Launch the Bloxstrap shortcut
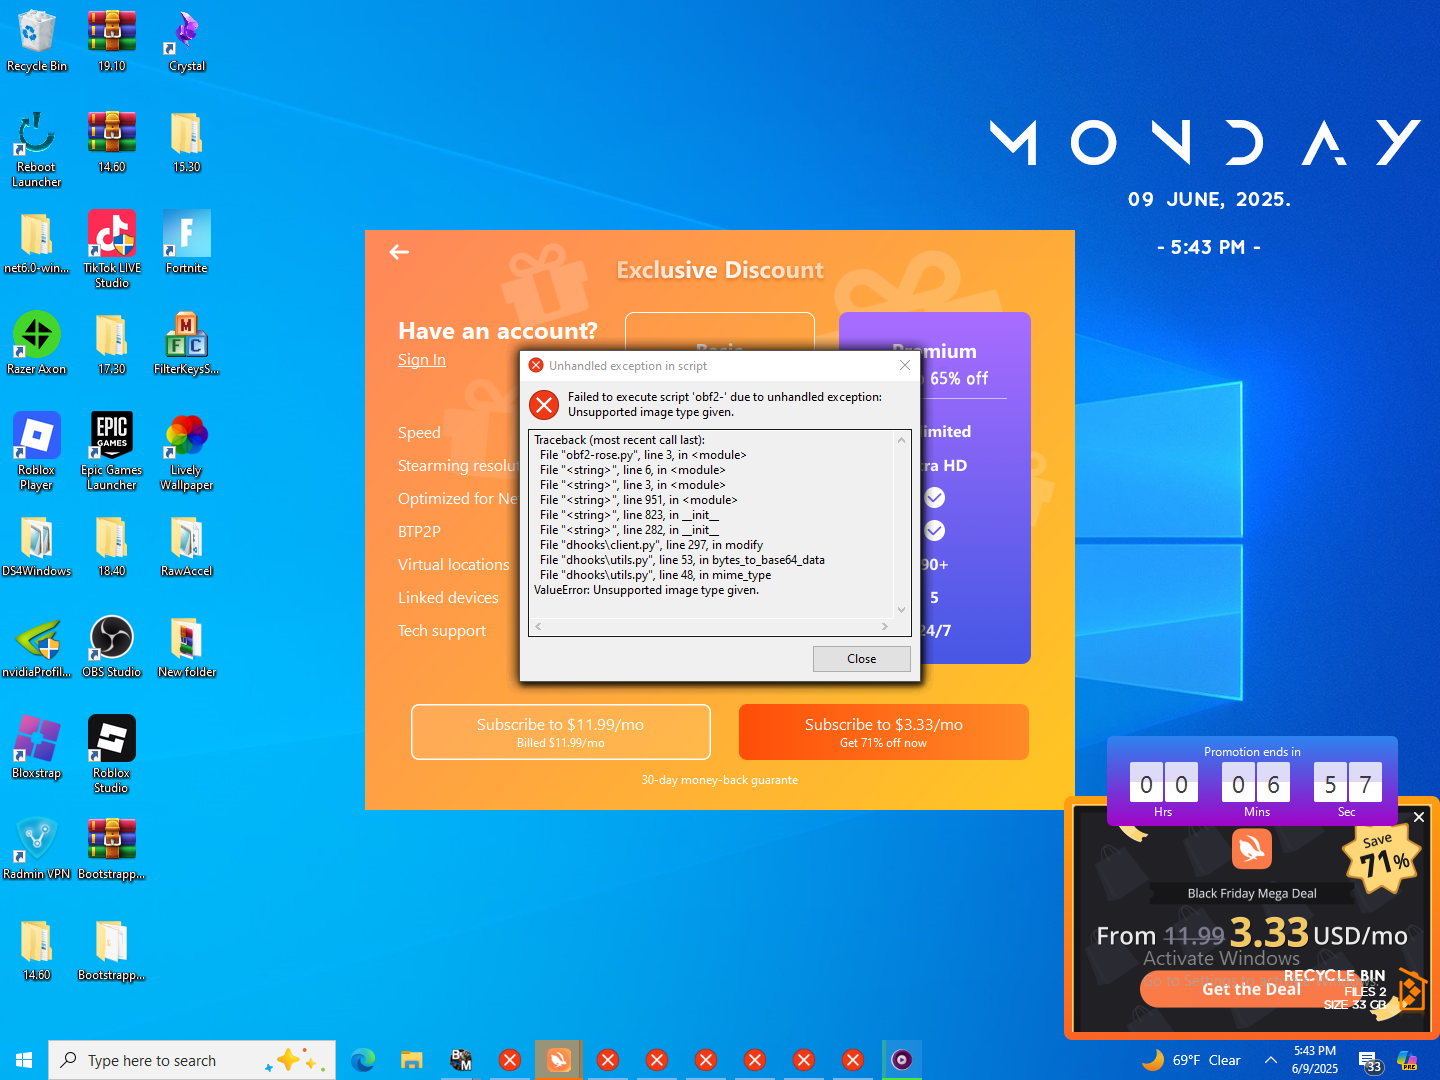 pyautogui.click(x=37, y=748)
